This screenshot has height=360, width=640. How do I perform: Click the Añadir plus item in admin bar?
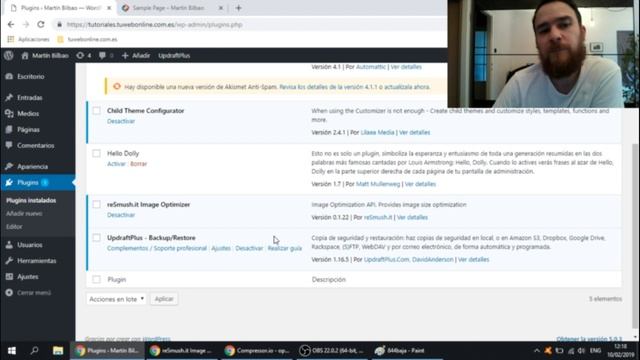tap(136, 56)
